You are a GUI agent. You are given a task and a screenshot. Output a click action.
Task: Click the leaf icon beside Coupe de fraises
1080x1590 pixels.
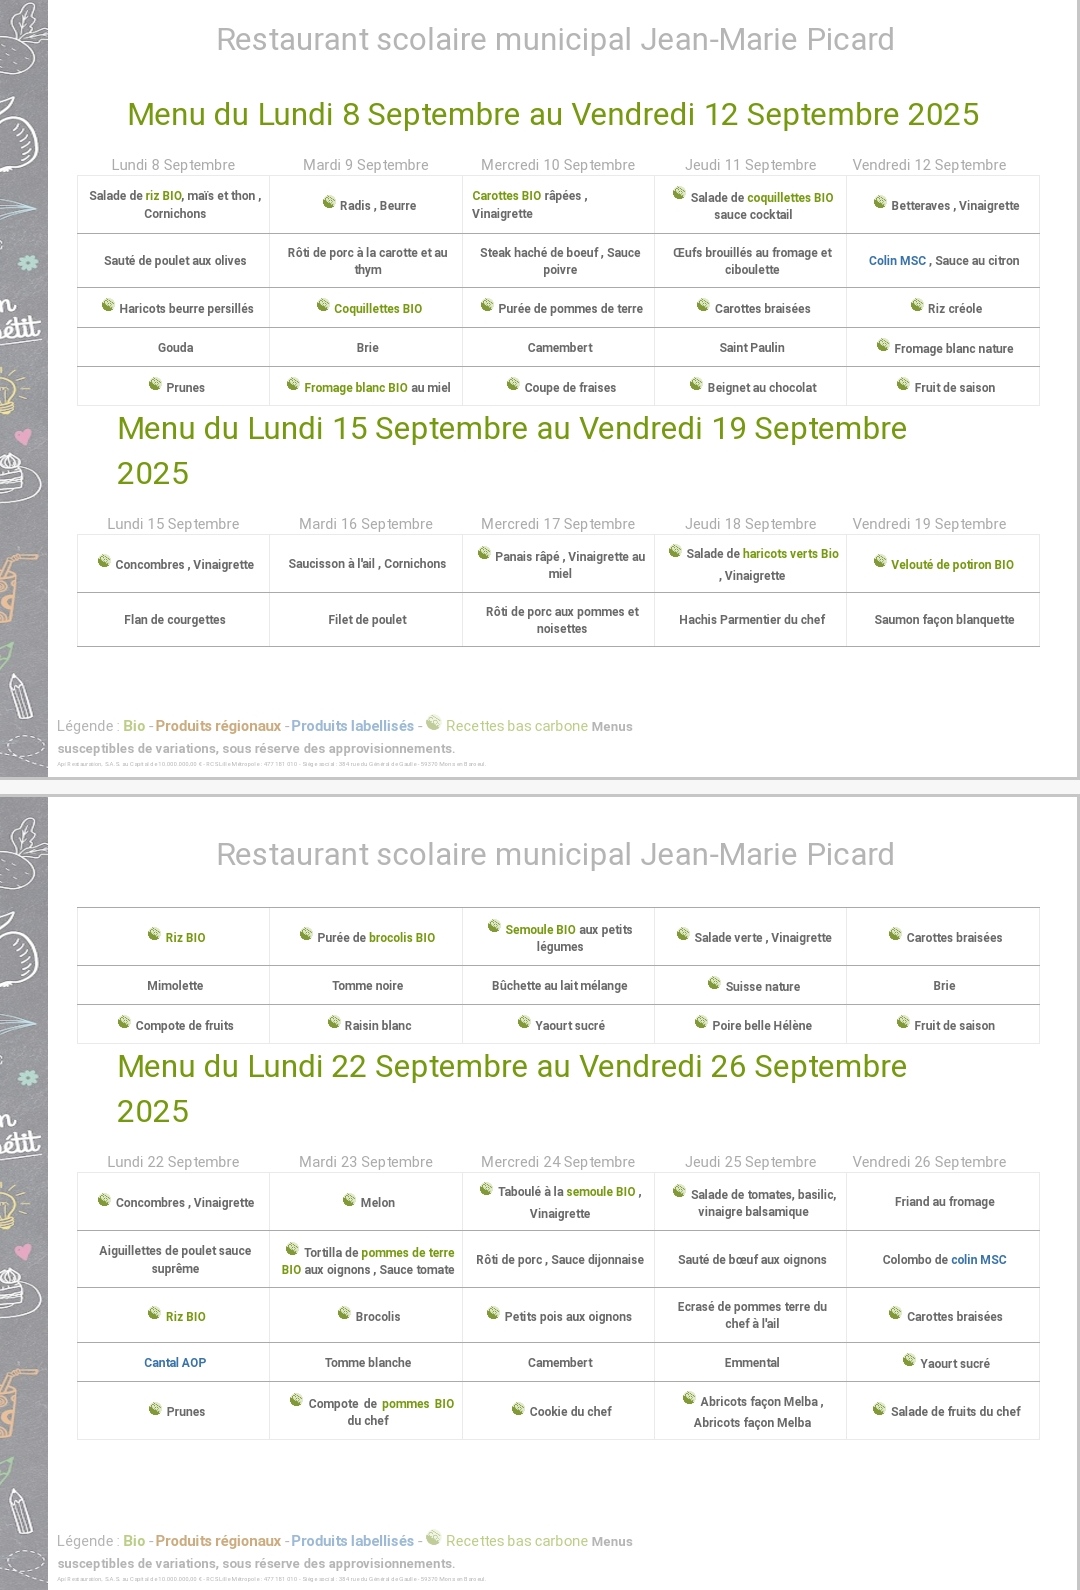click(513, 385)
